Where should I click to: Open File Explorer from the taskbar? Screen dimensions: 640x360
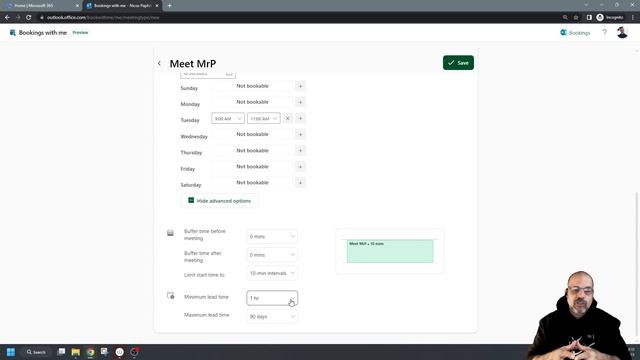(x=76, y=352)
